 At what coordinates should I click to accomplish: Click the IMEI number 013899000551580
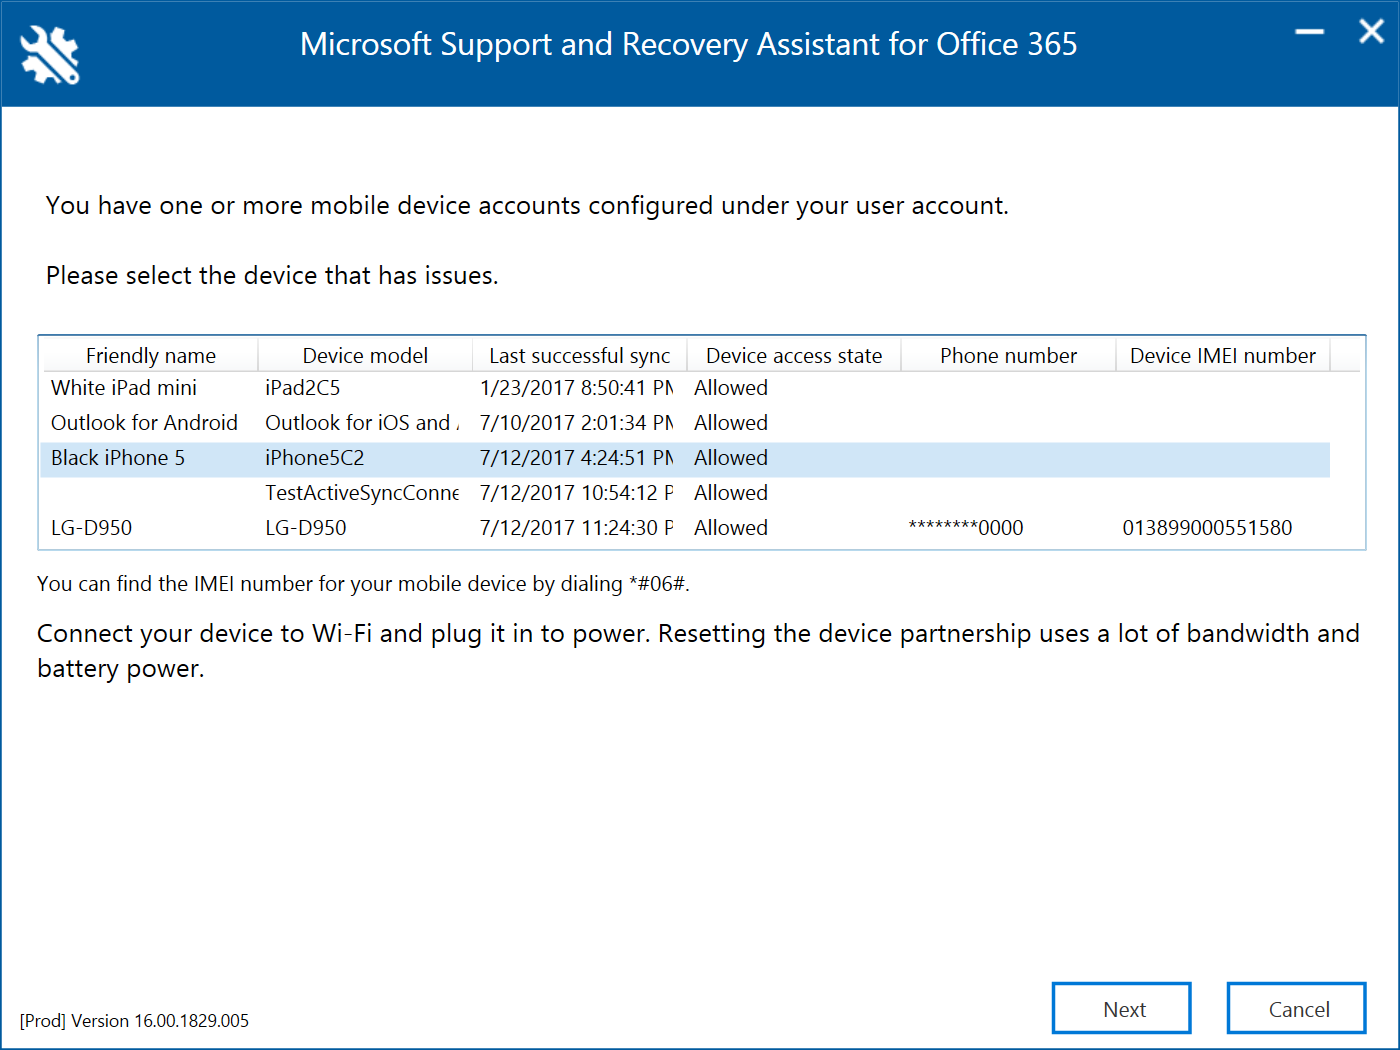1207,528
